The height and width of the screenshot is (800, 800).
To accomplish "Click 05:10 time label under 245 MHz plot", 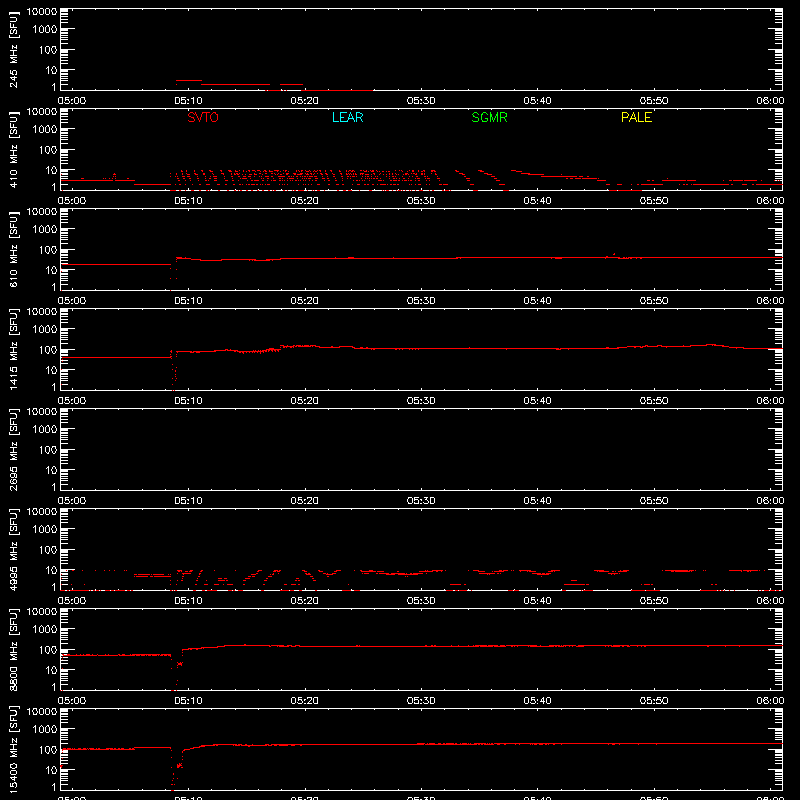I will click(188, 101).
